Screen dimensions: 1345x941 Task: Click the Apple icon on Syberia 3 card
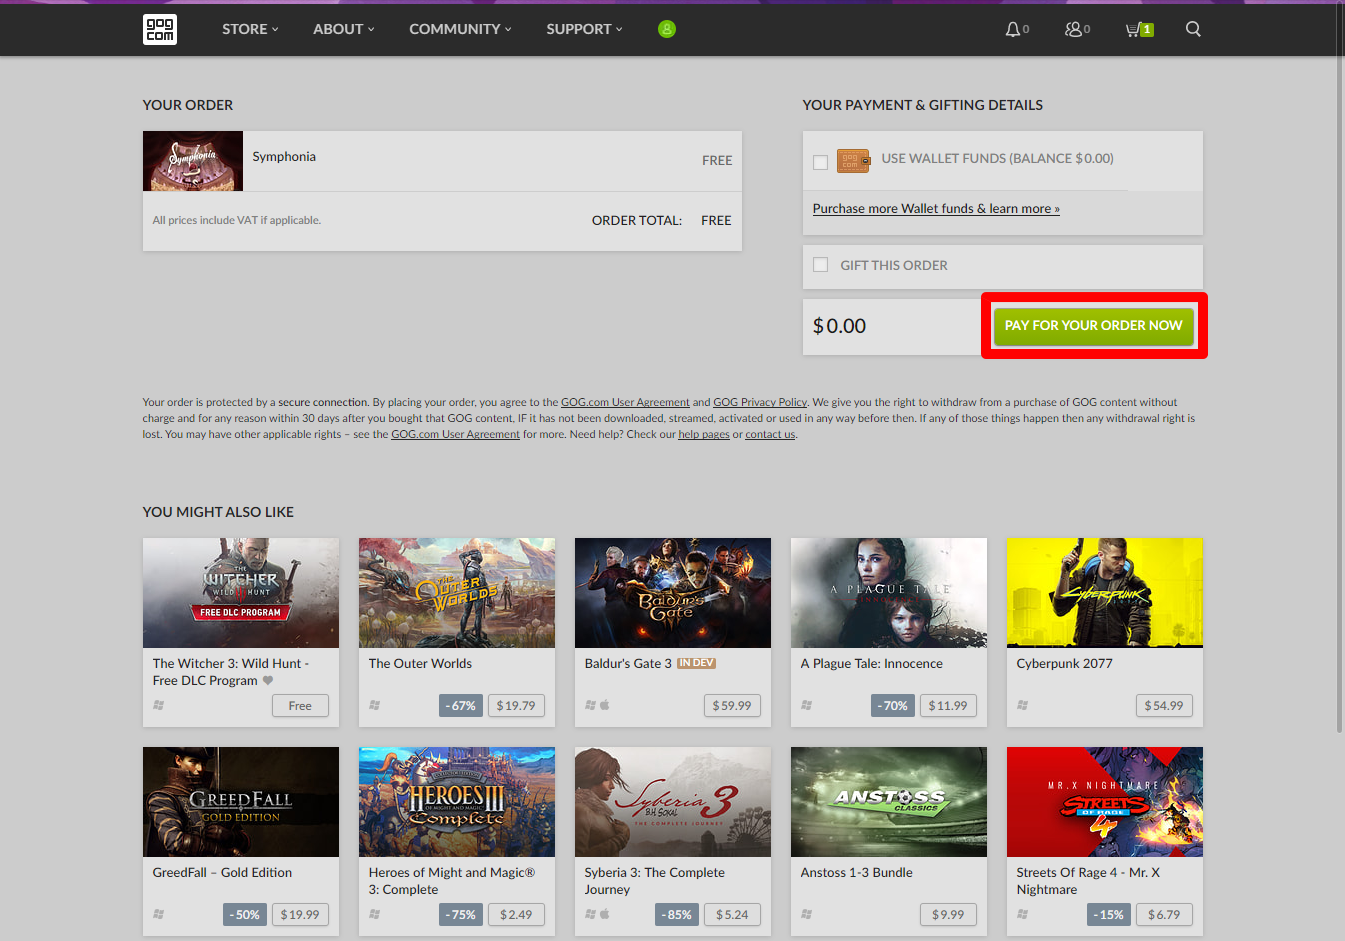[605, 914]
